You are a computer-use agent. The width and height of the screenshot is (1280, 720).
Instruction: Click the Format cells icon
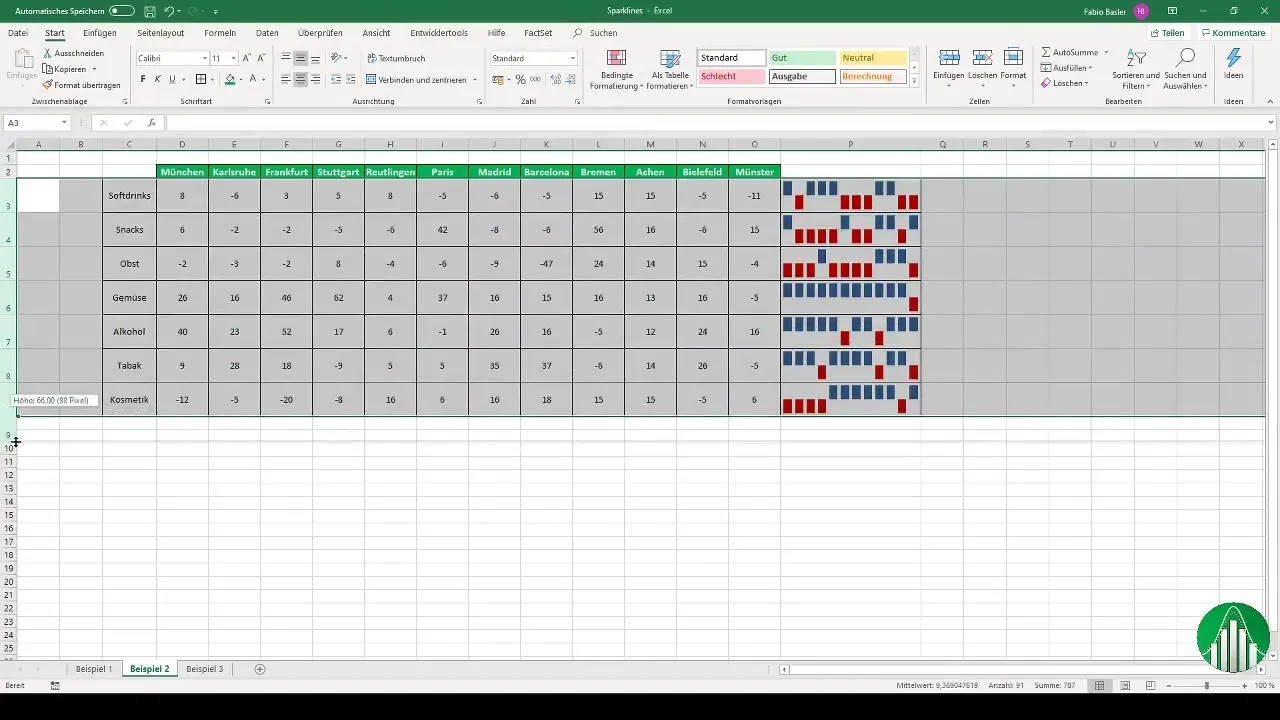1013,58
